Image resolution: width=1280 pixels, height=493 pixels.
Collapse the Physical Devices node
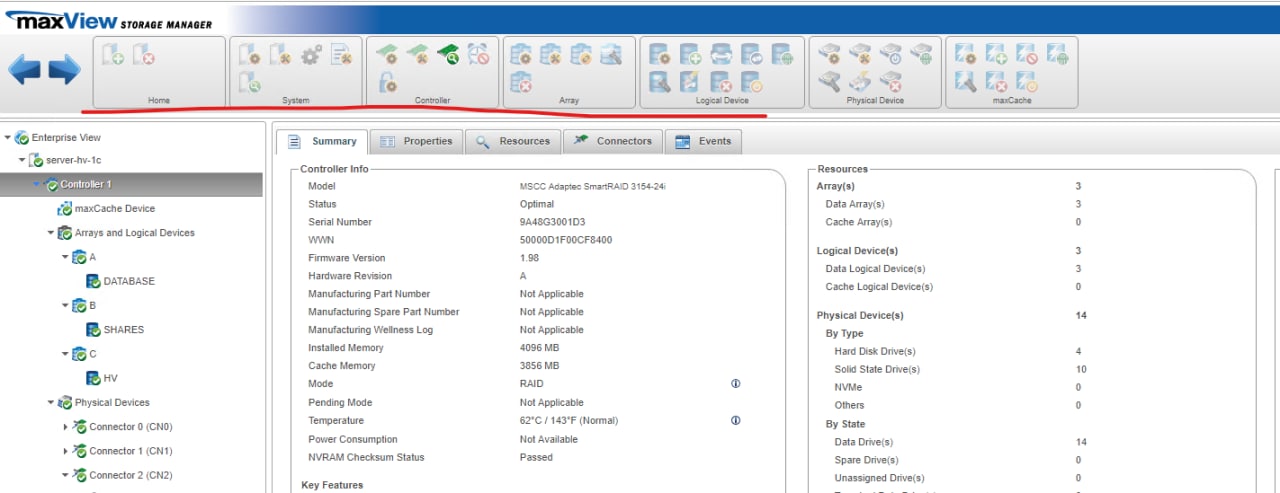[51, 402]
